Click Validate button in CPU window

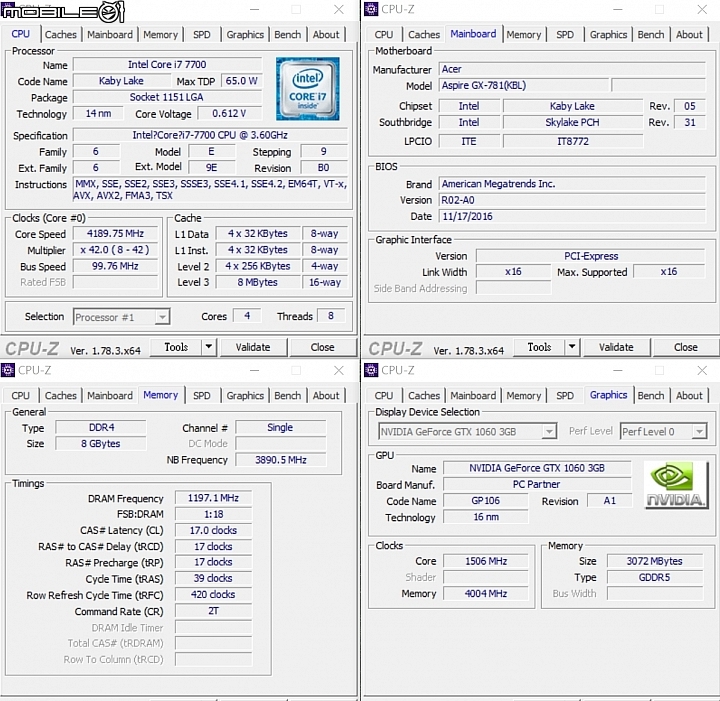[253, 347]
